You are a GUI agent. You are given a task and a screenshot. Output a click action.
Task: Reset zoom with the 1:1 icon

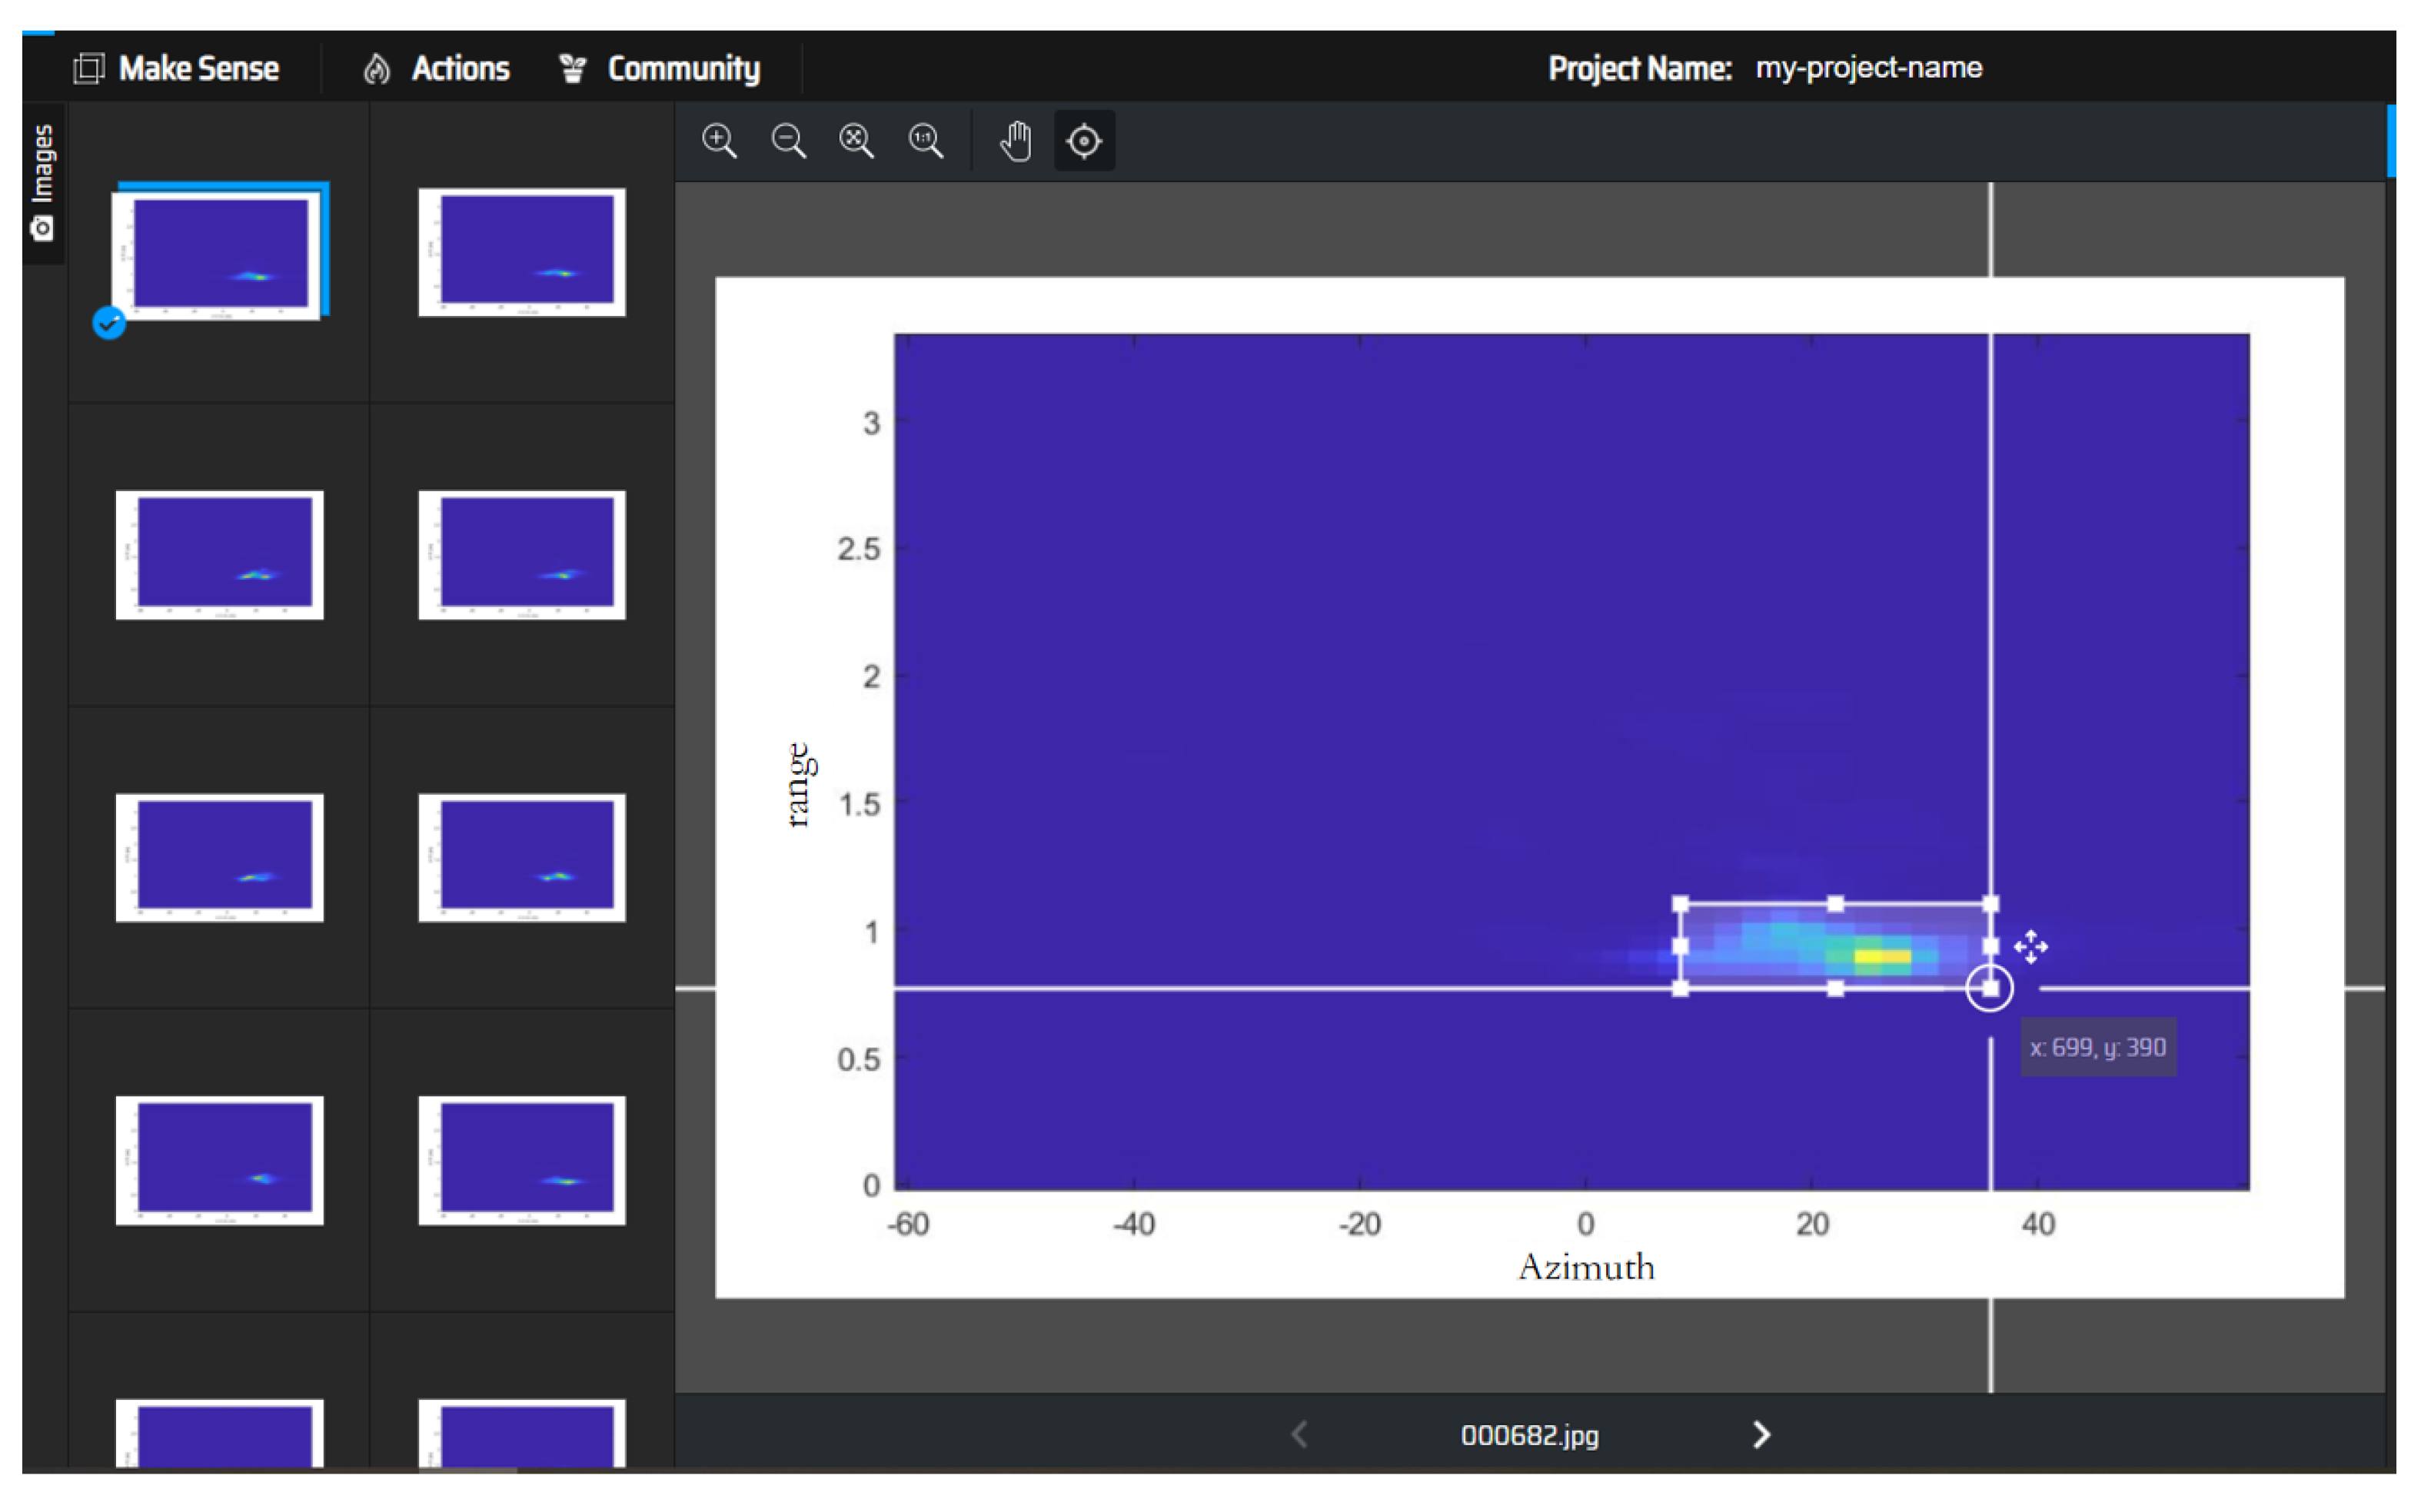[925, 141]
